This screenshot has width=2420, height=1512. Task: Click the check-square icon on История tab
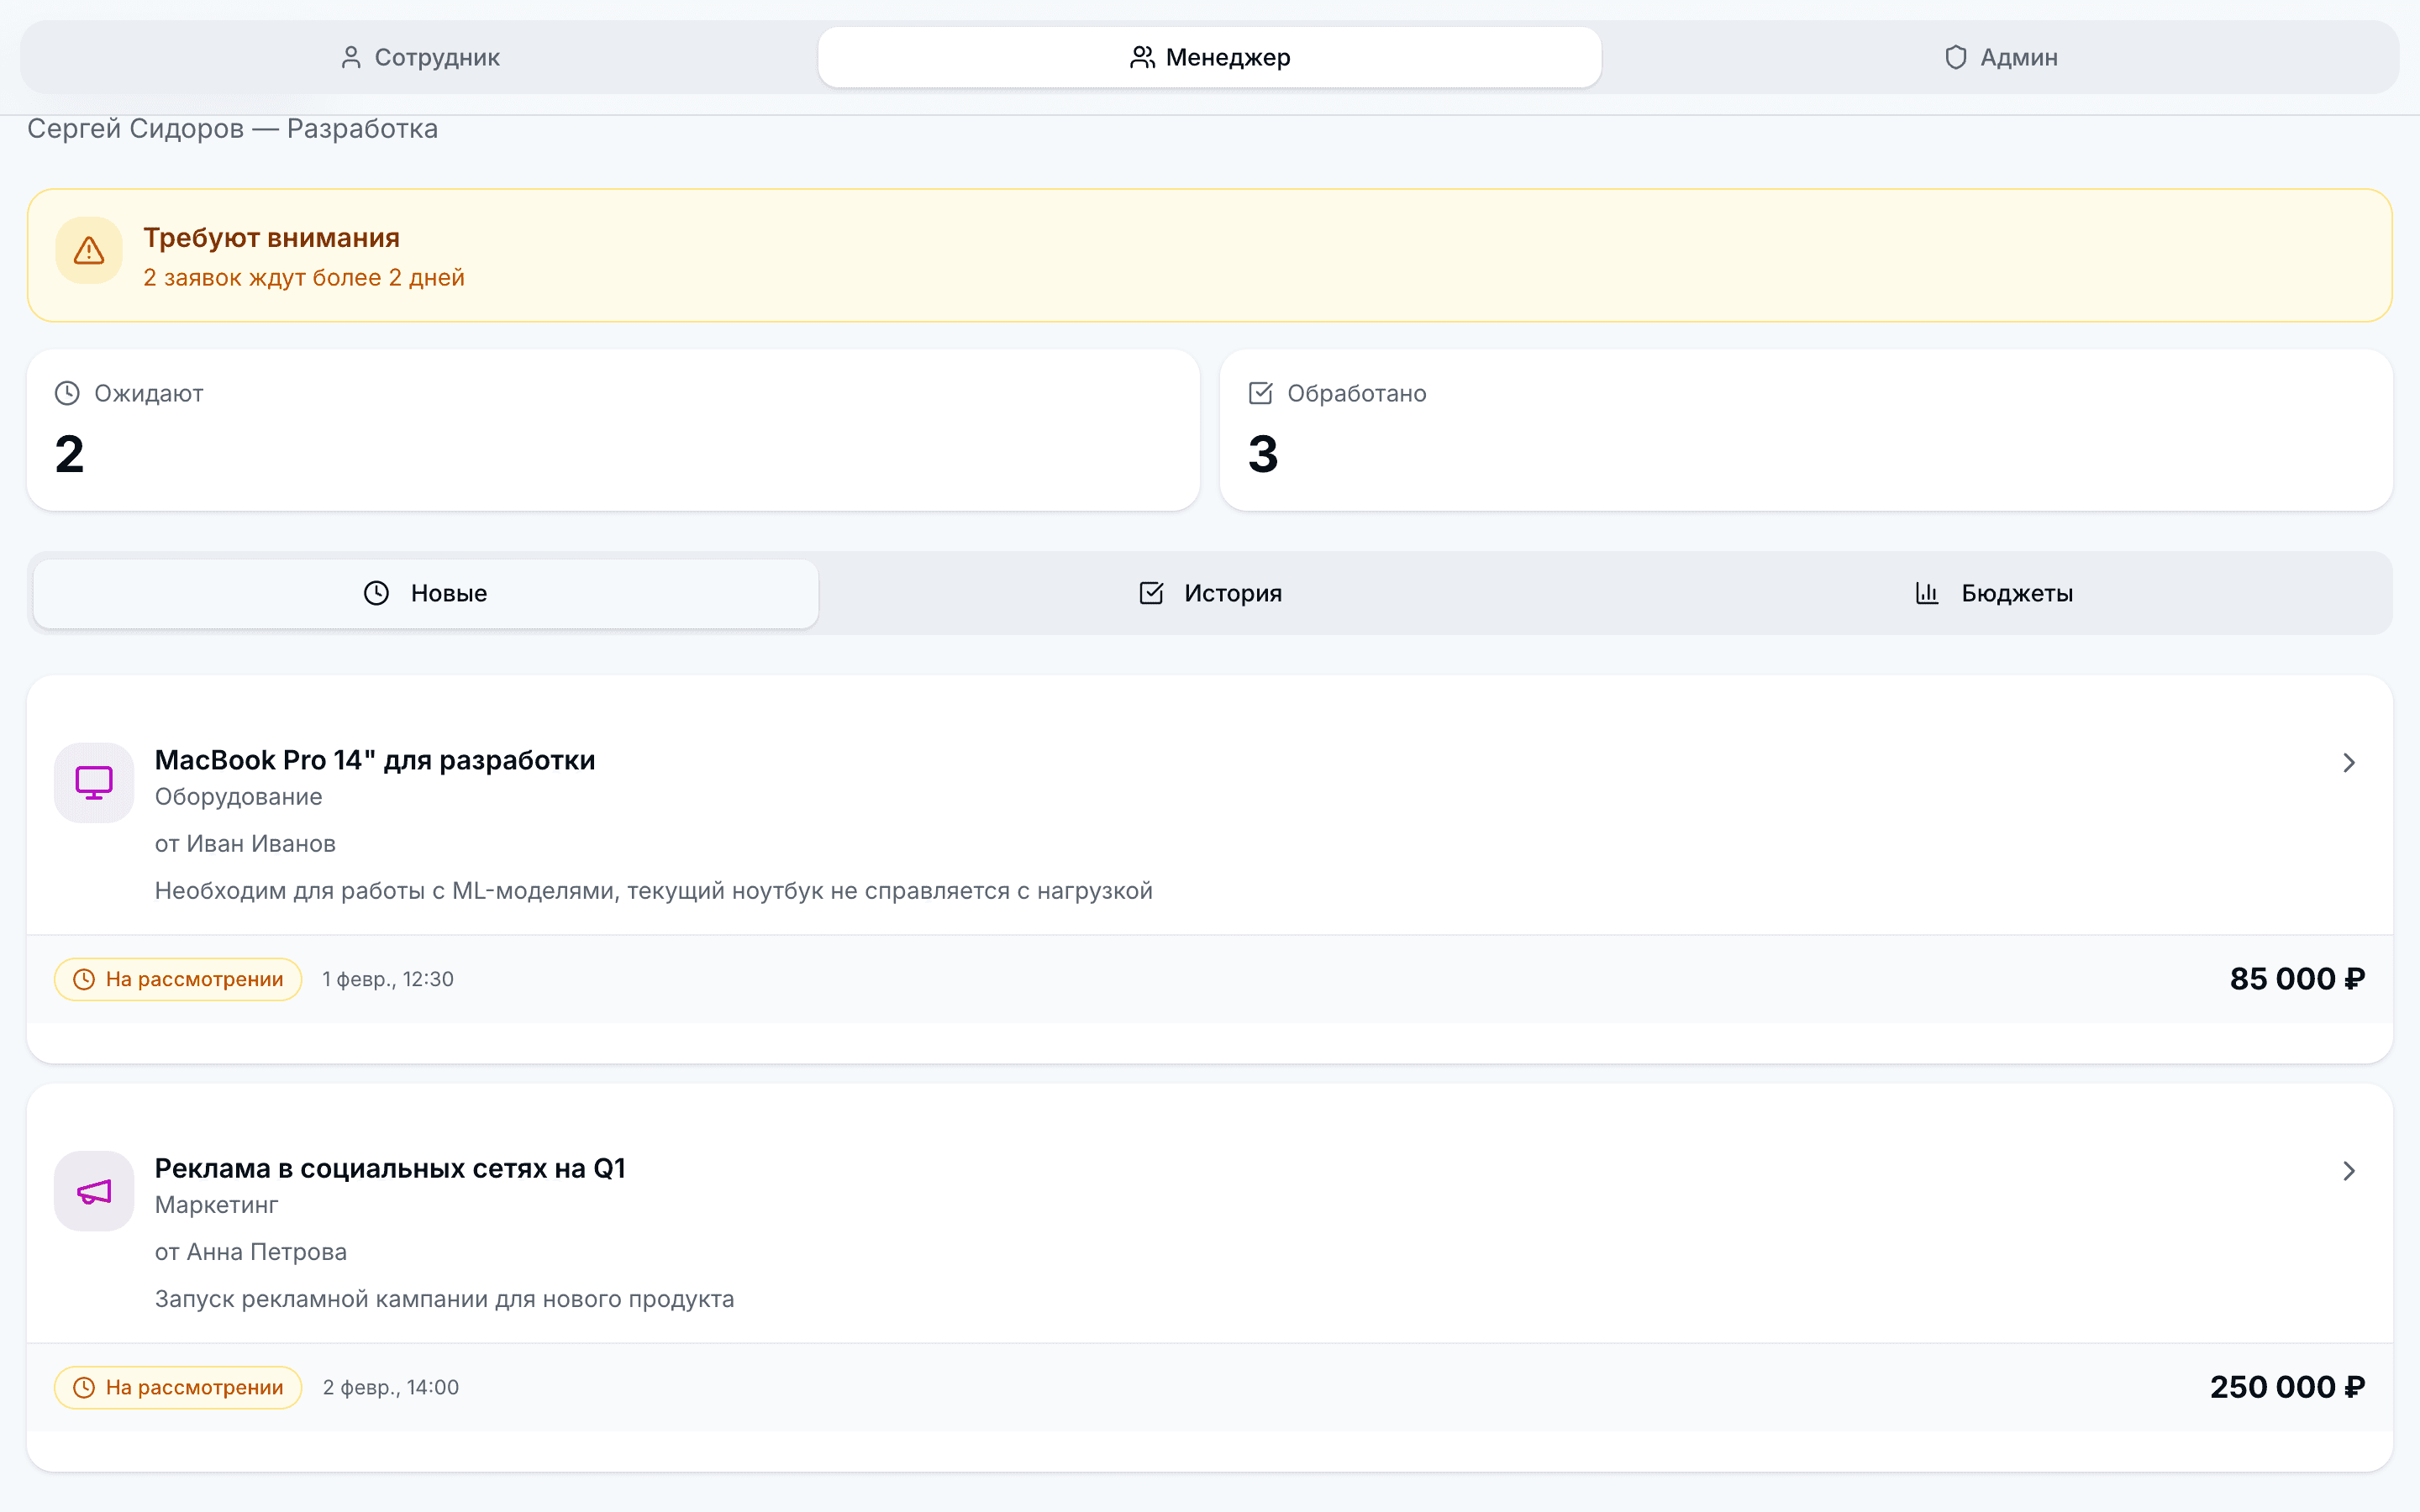[x=1151, y=593]
